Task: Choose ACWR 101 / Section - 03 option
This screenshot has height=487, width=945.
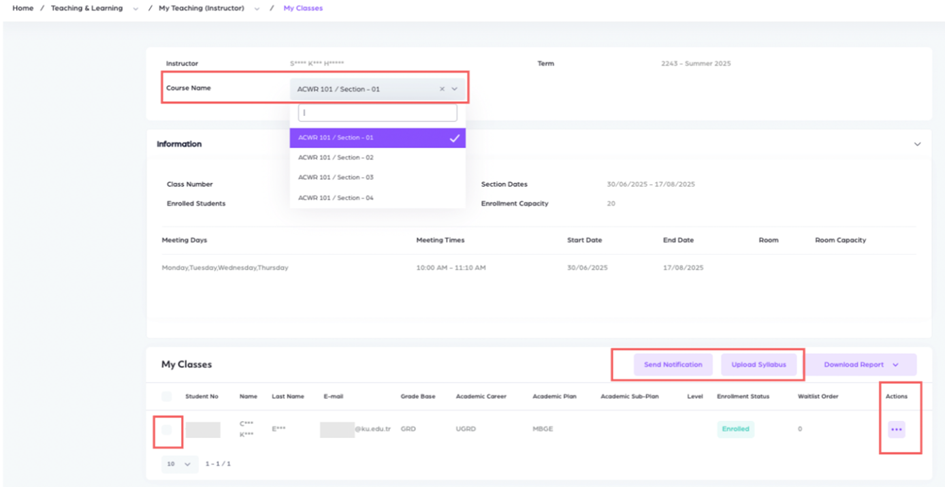Action: (x=336, y=178)
